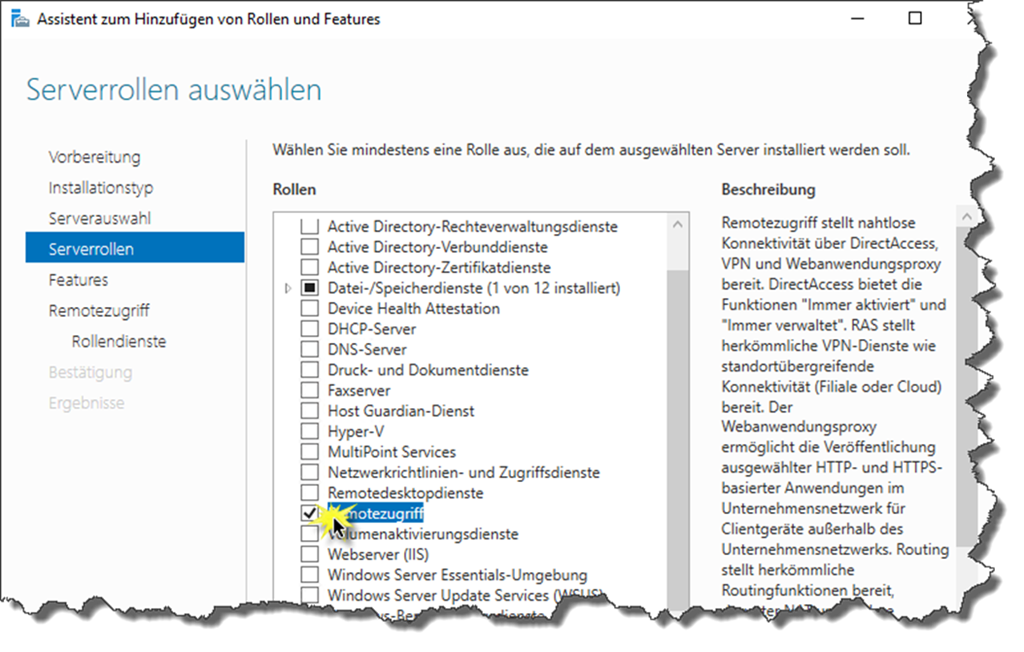Enable the DHCP-Server role checkbox
The height and width of the screenshot is (652, 1024).
(310, 329)
